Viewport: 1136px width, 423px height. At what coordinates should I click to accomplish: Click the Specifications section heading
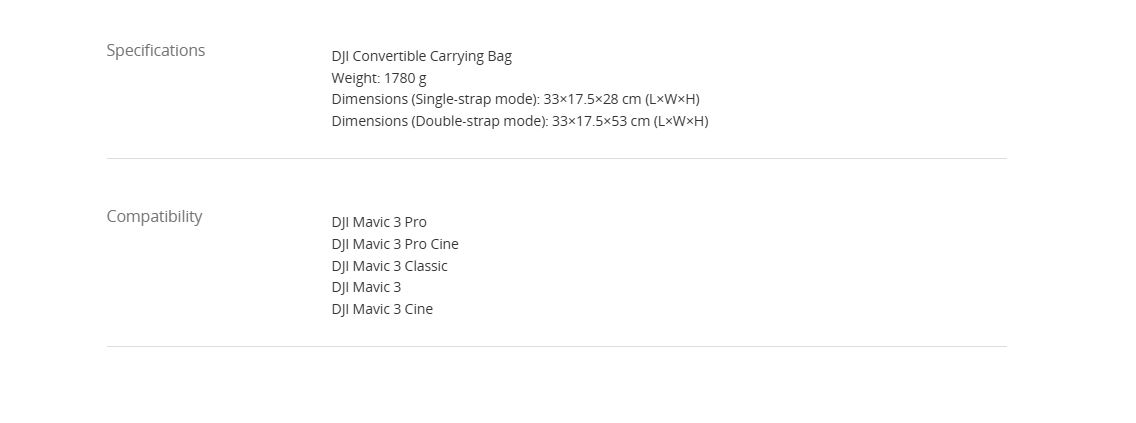(x=155, y=50)
